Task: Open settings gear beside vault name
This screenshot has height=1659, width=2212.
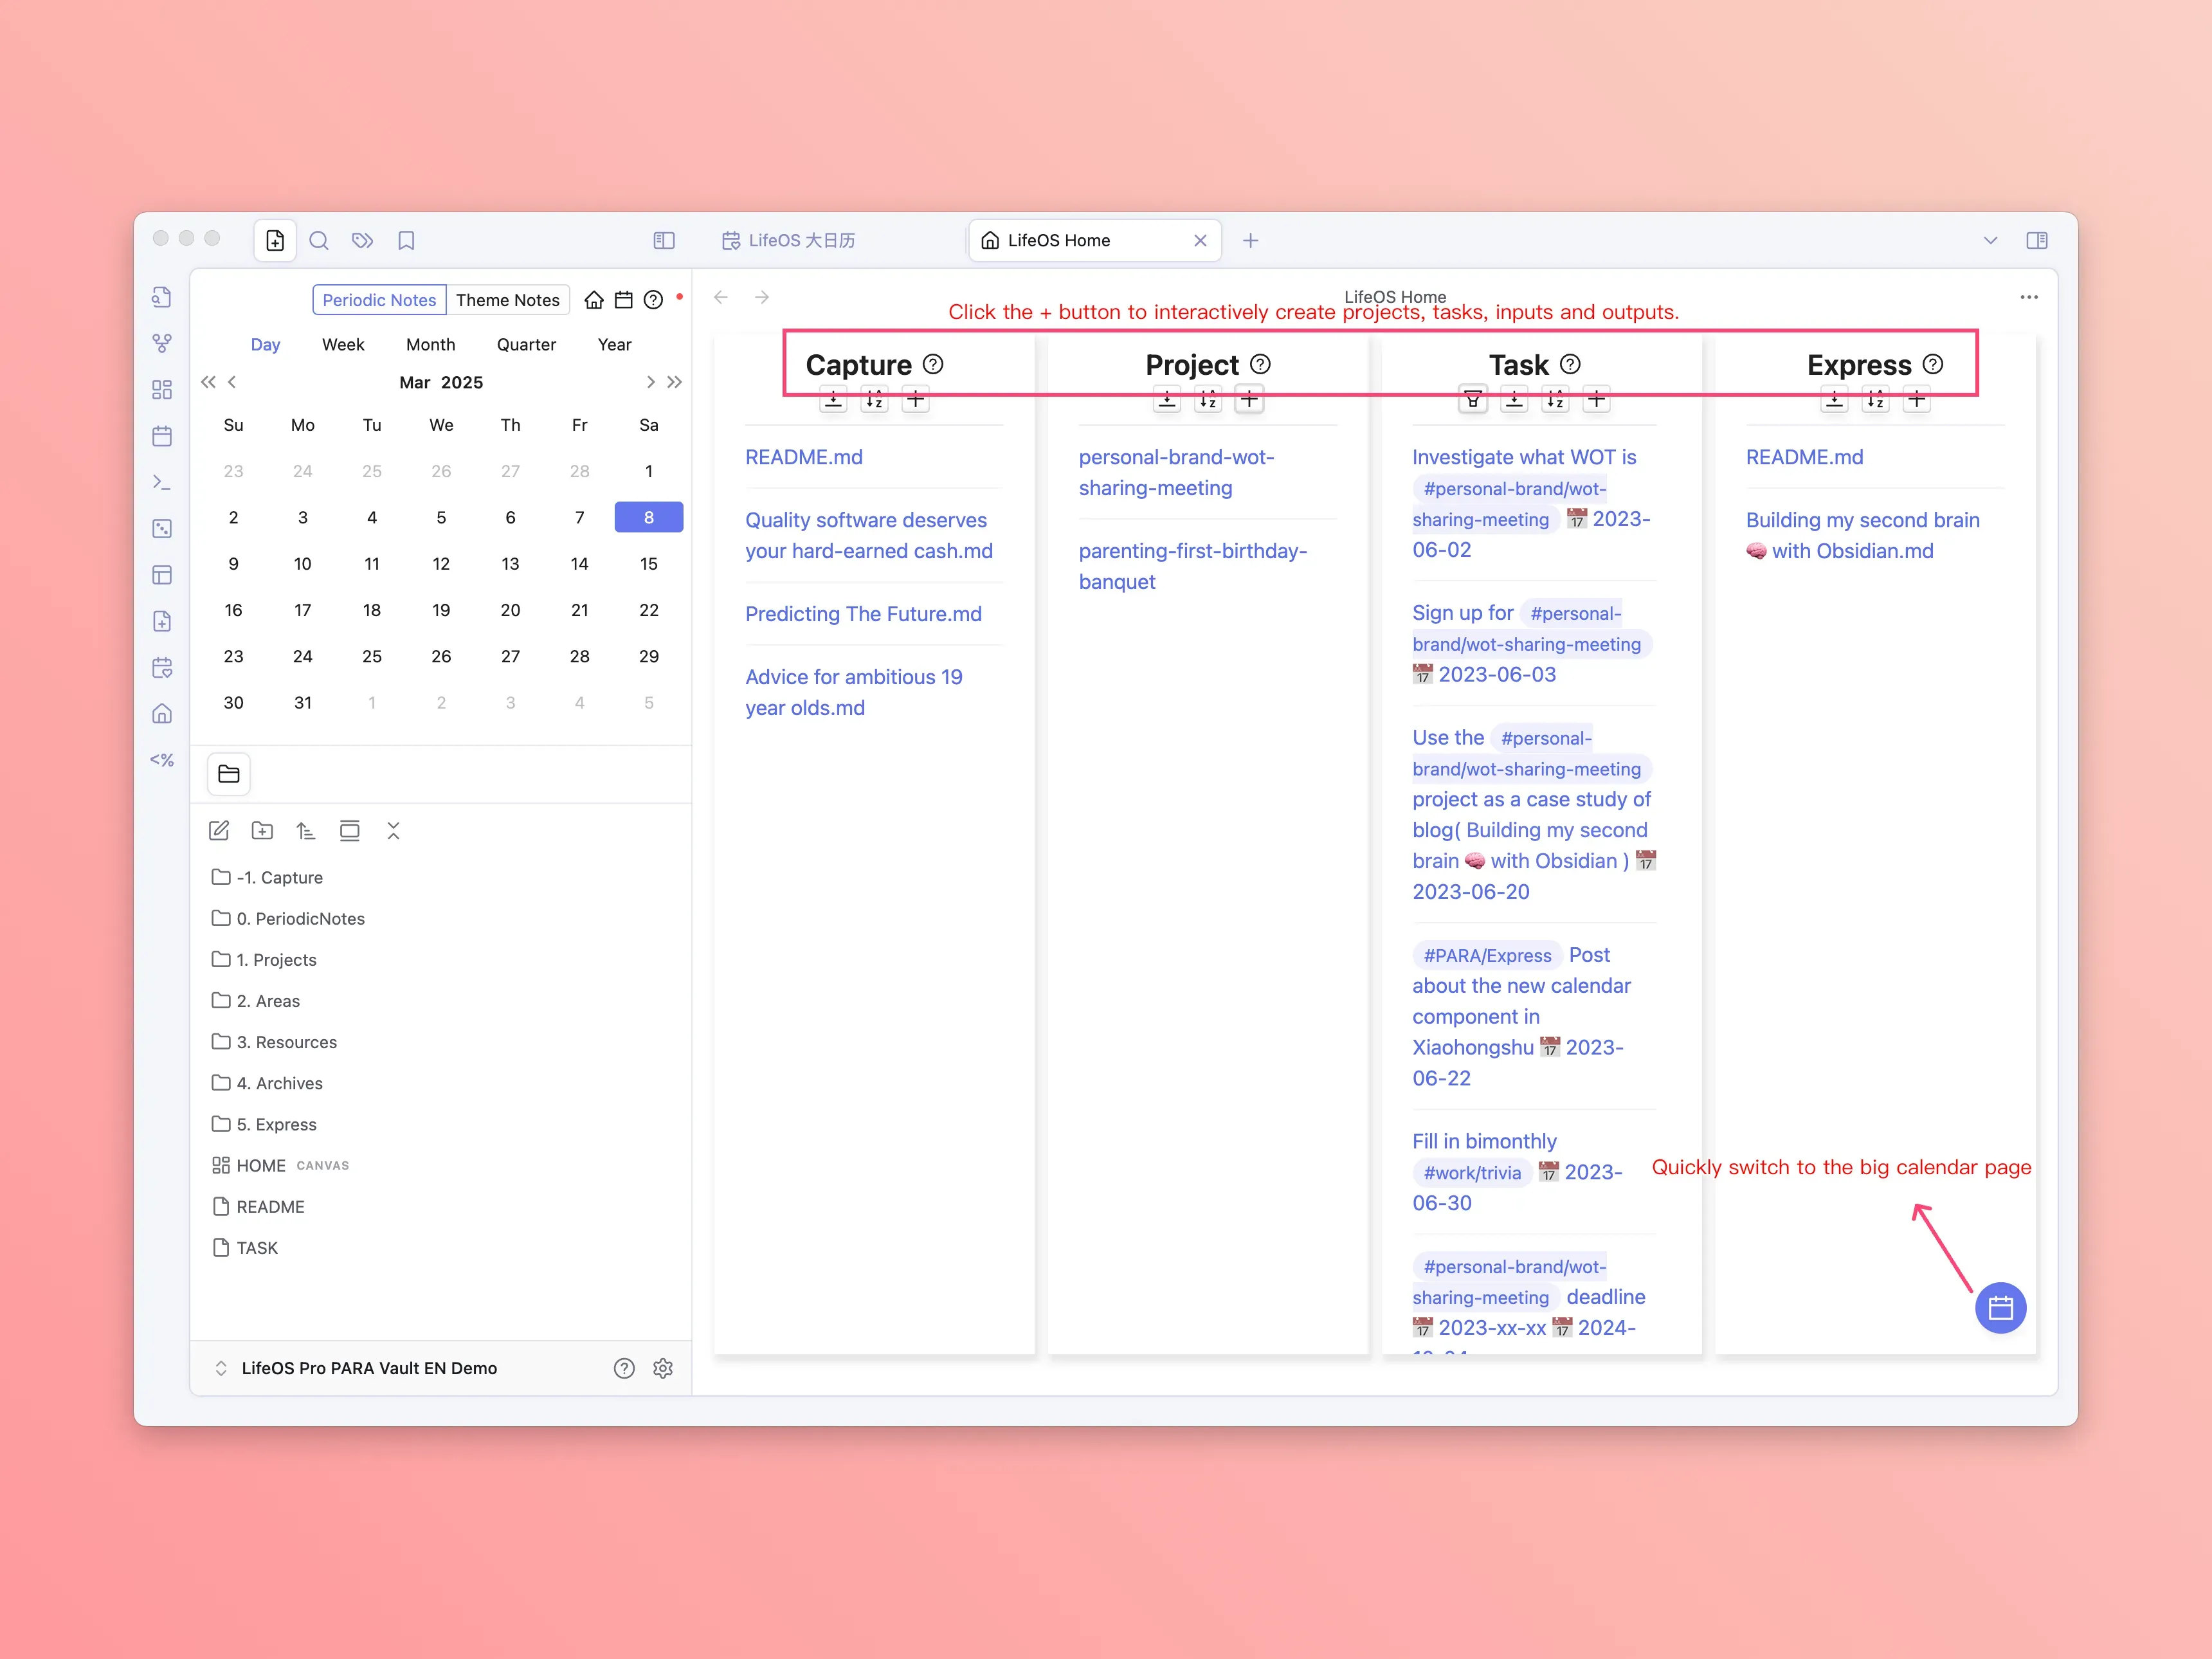Action: click(662, 1368)
